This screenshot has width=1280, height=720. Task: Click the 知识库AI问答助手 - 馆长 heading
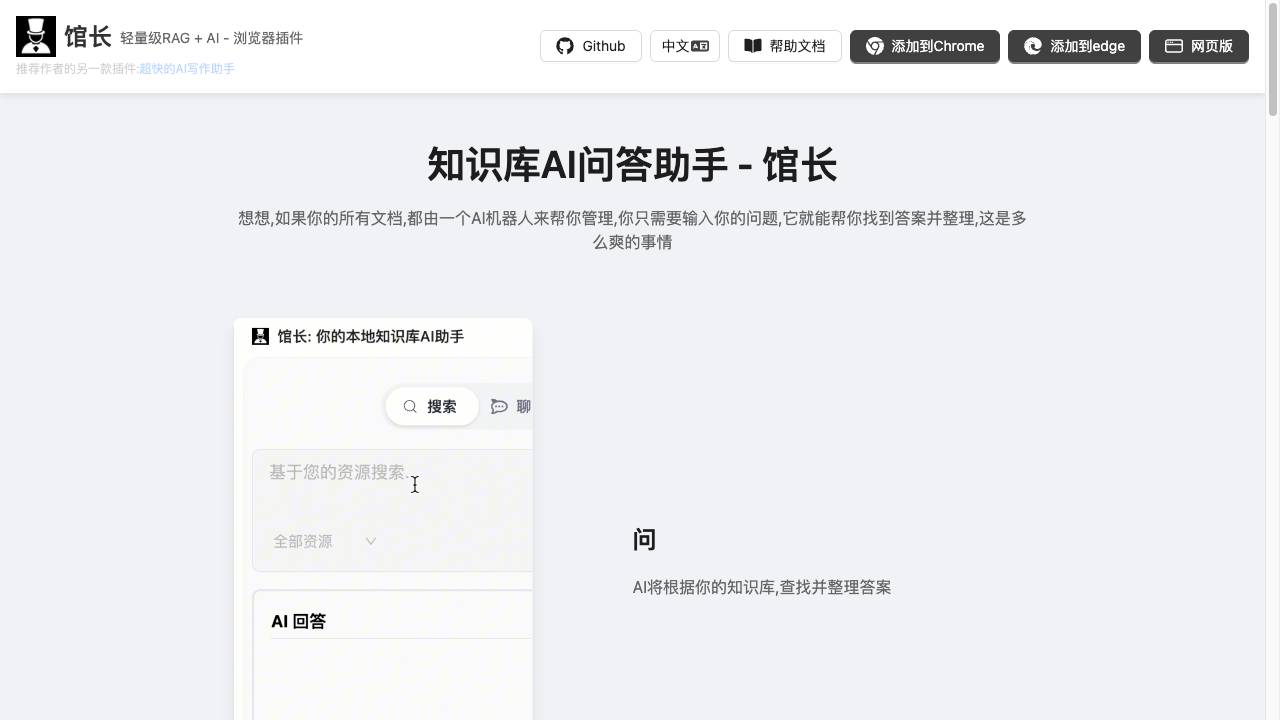632,165
